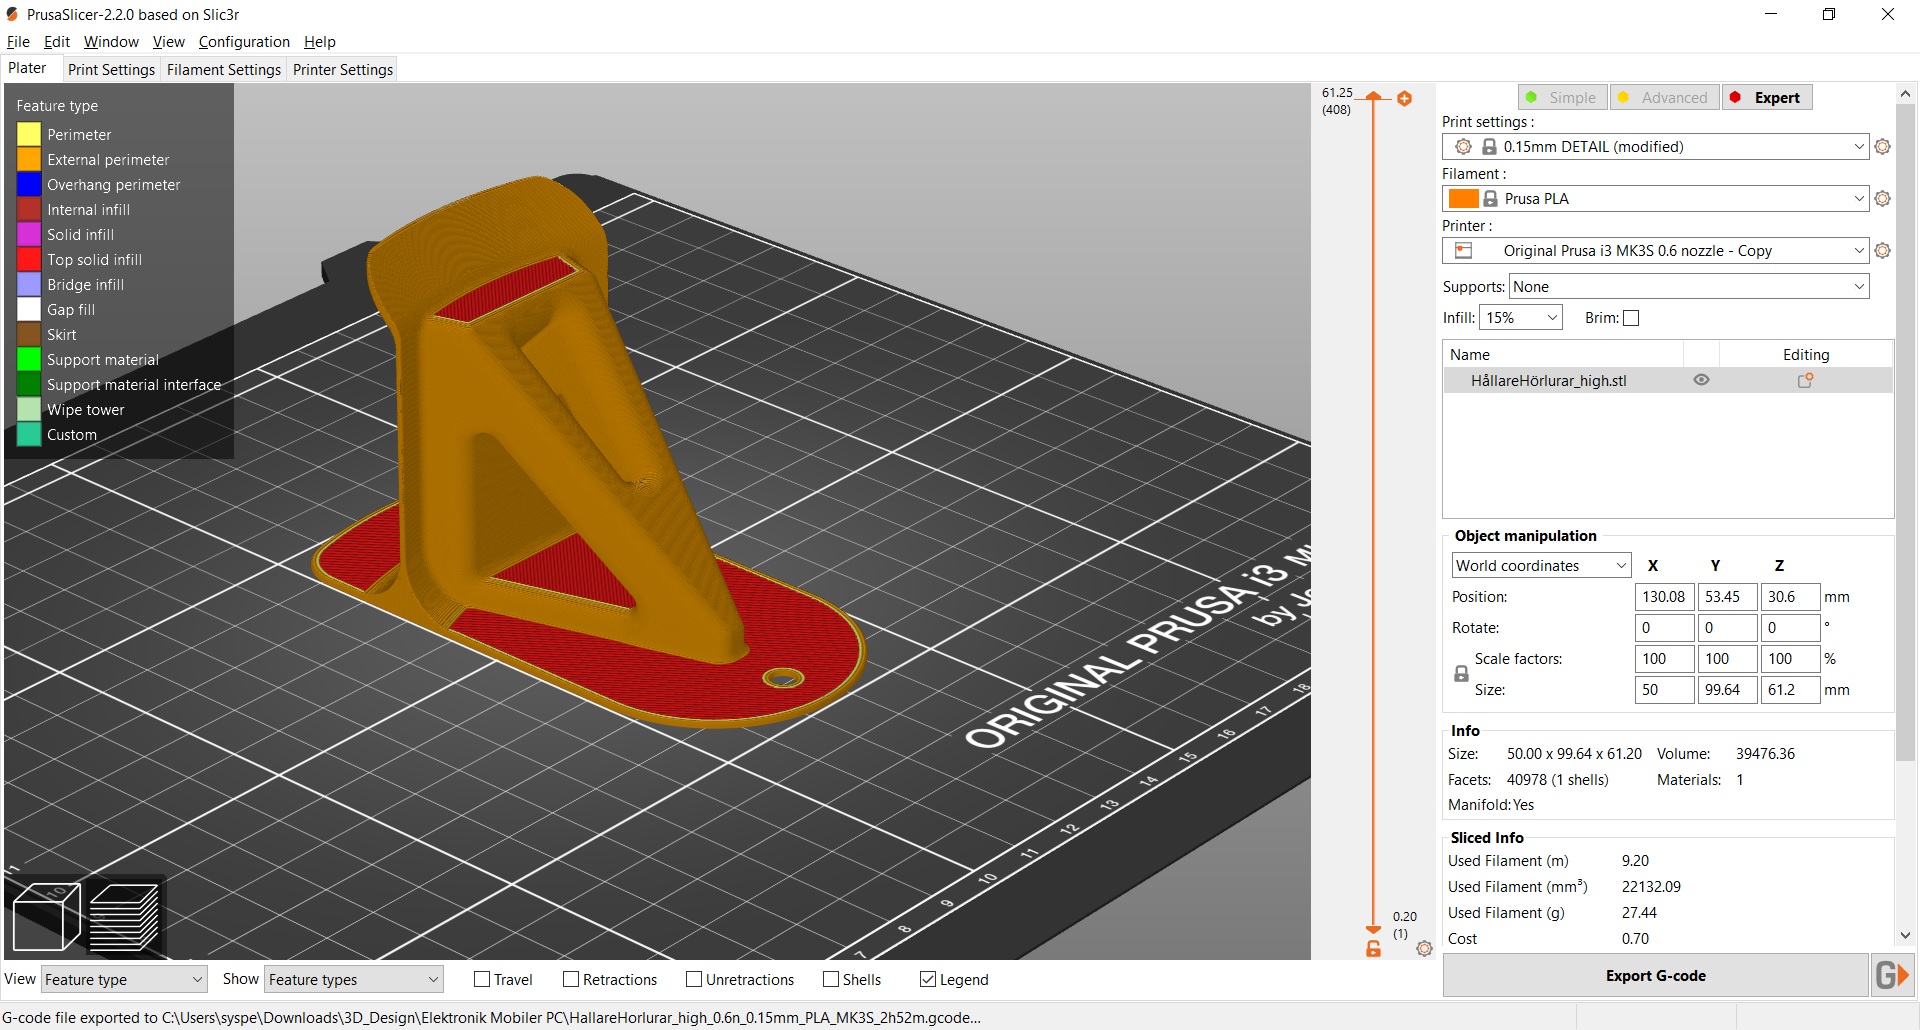This screenshot has width=1920, height=1030.
Task: Open the Filament preset dropdown
Action: click(1655, 199)
